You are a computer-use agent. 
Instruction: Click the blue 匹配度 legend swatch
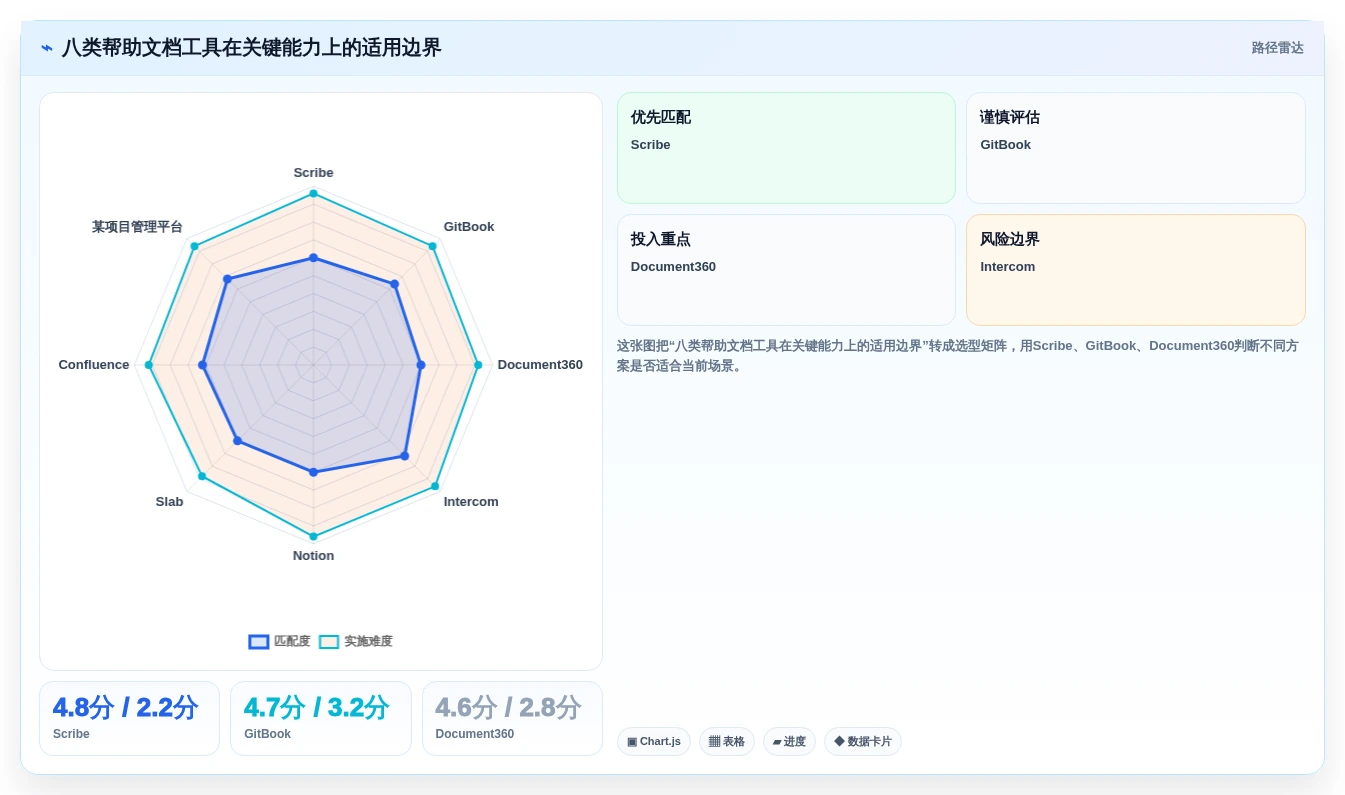(x=259, y=642)
